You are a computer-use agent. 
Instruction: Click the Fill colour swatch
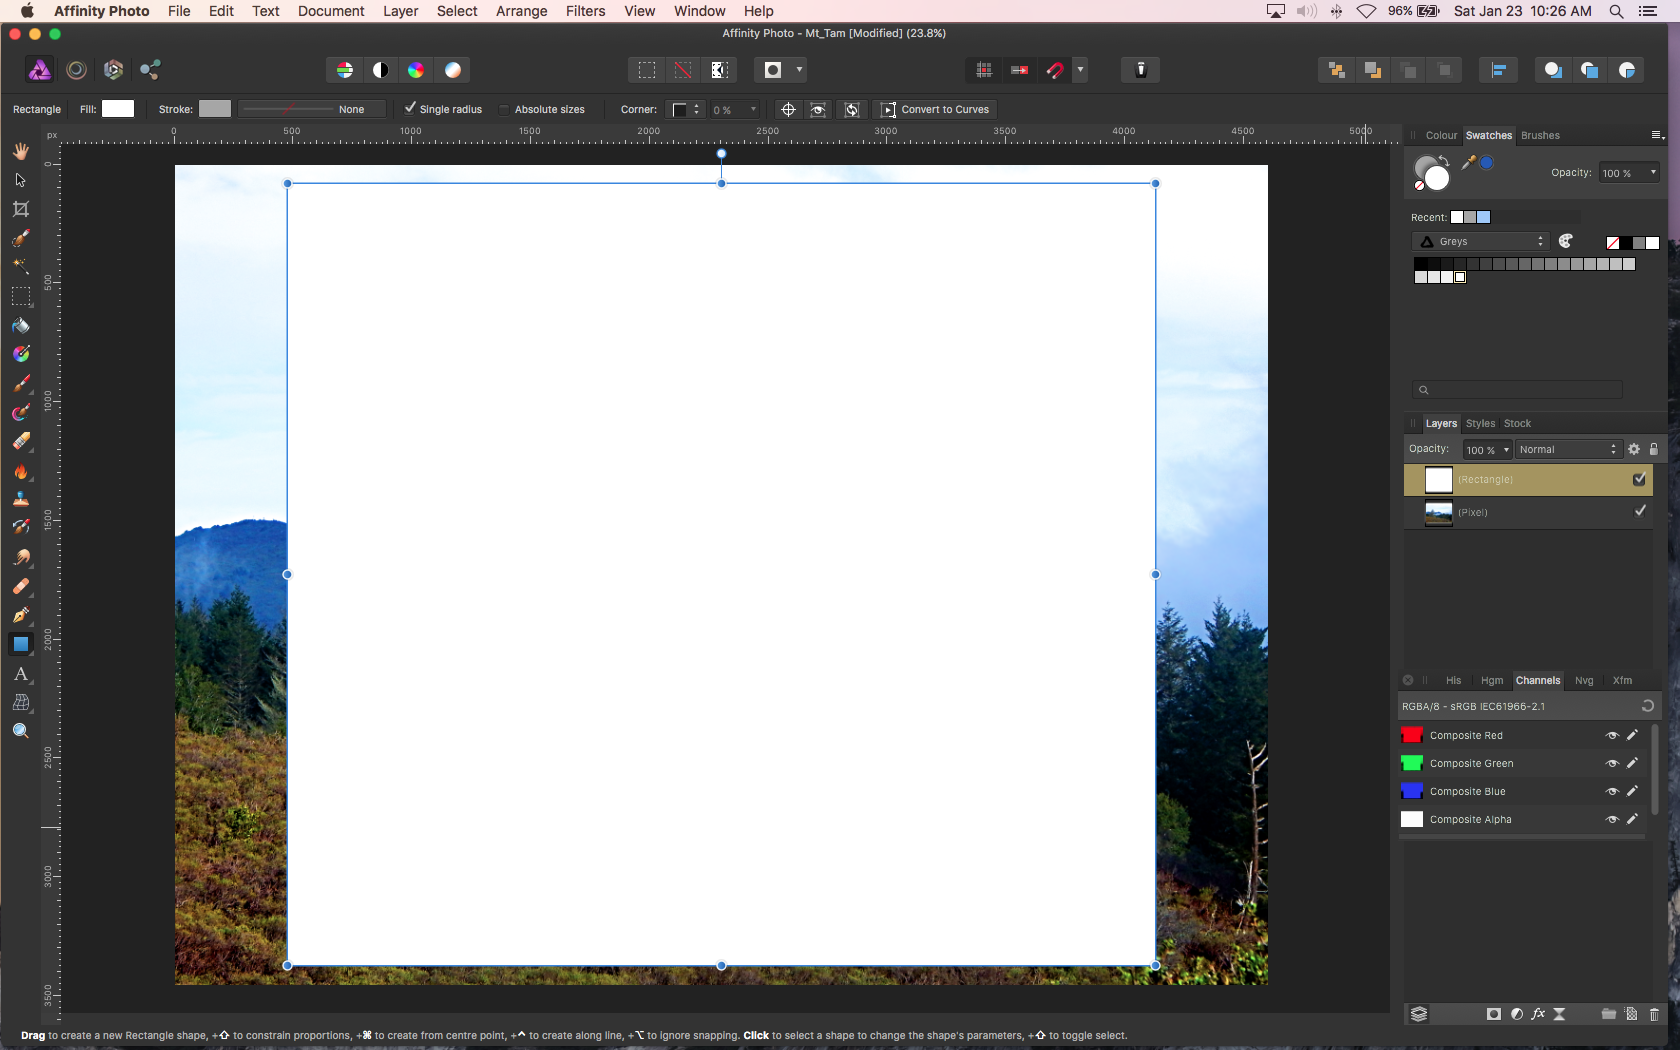[118, 109]
